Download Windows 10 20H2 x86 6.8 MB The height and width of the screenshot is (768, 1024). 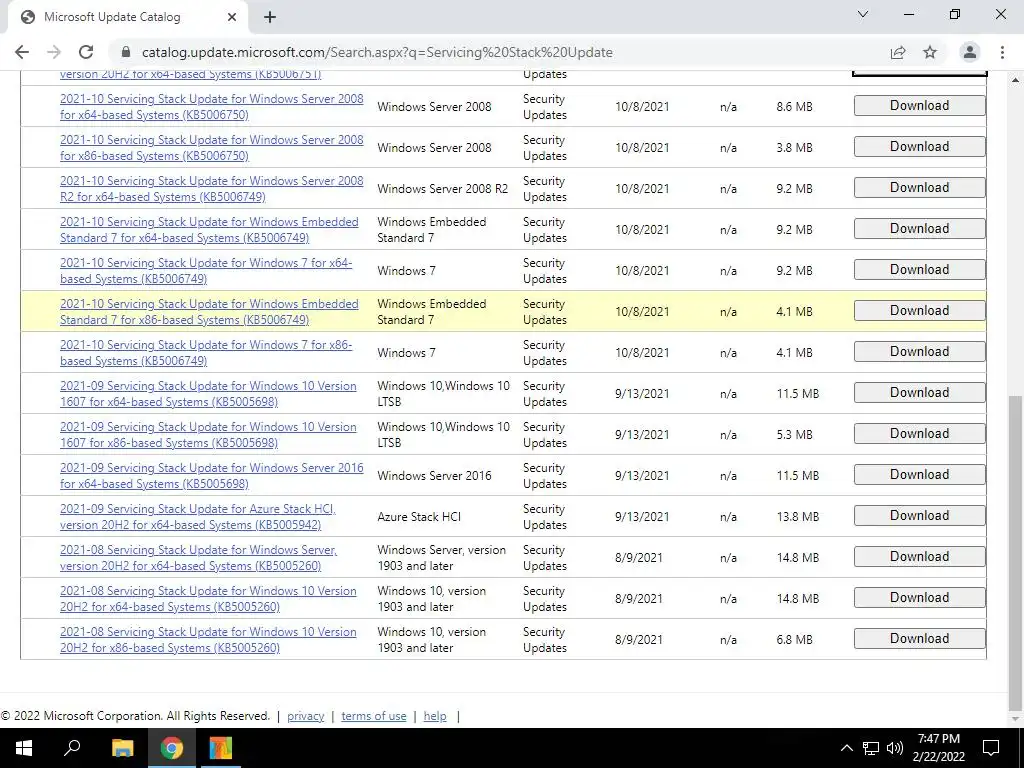(x=920, y=639)
